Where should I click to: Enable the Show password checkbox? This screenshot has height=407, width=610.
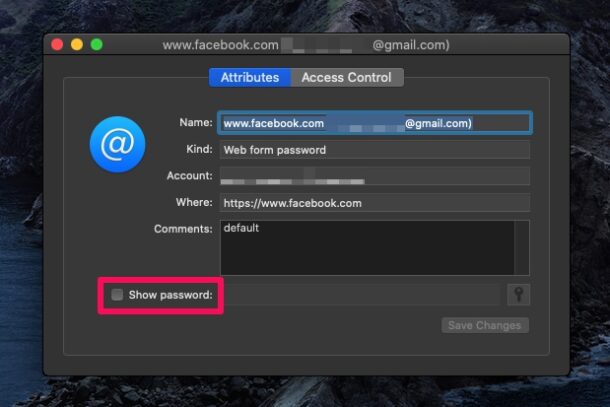point(117,295)
